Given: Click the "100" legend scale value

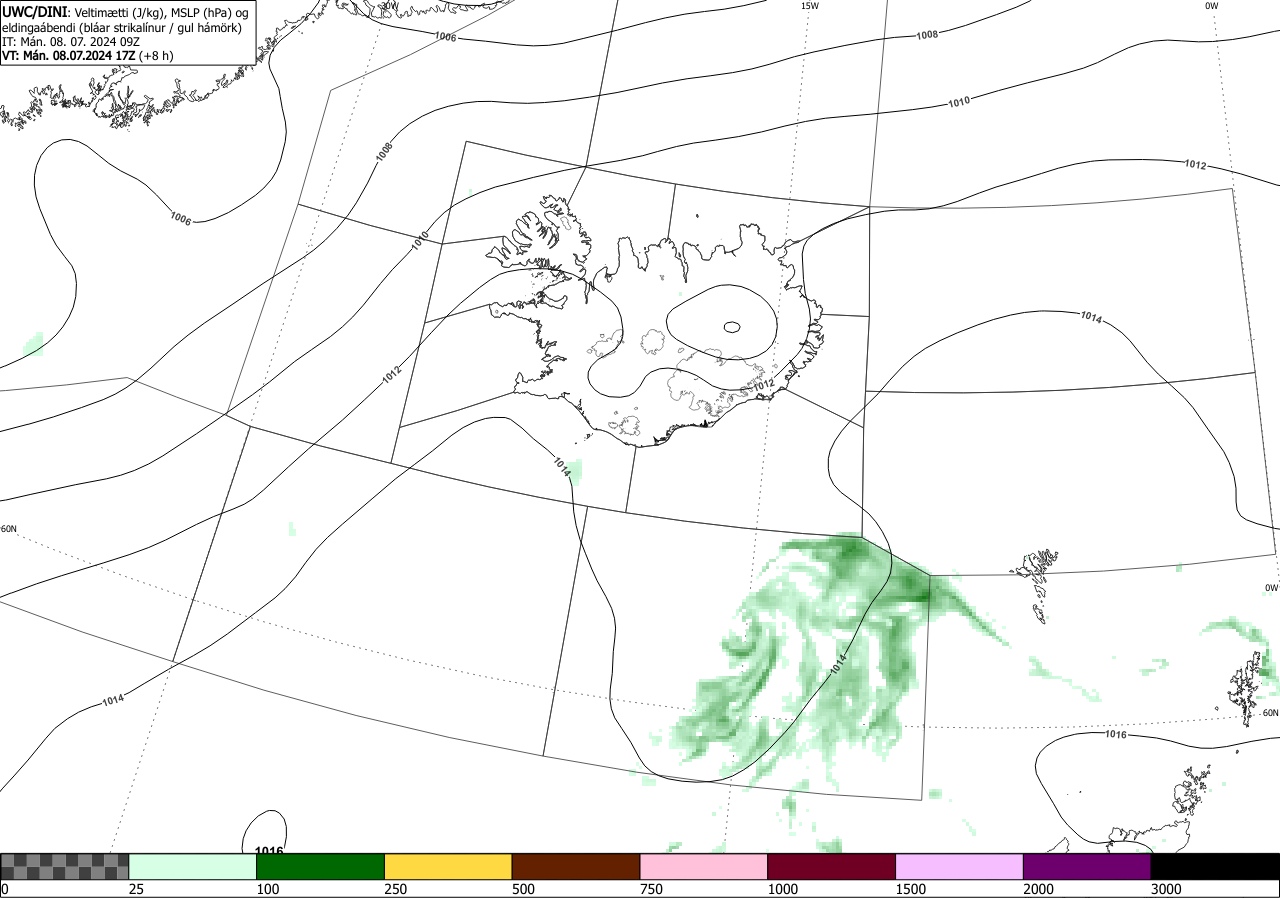Looking at the screenshot, I should (x=268, y=889).
